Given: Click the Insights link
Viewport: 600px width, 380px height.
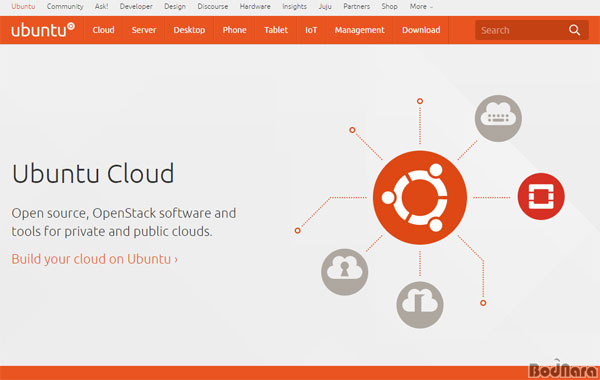Looking at the screenshot, I should (294, 7).
